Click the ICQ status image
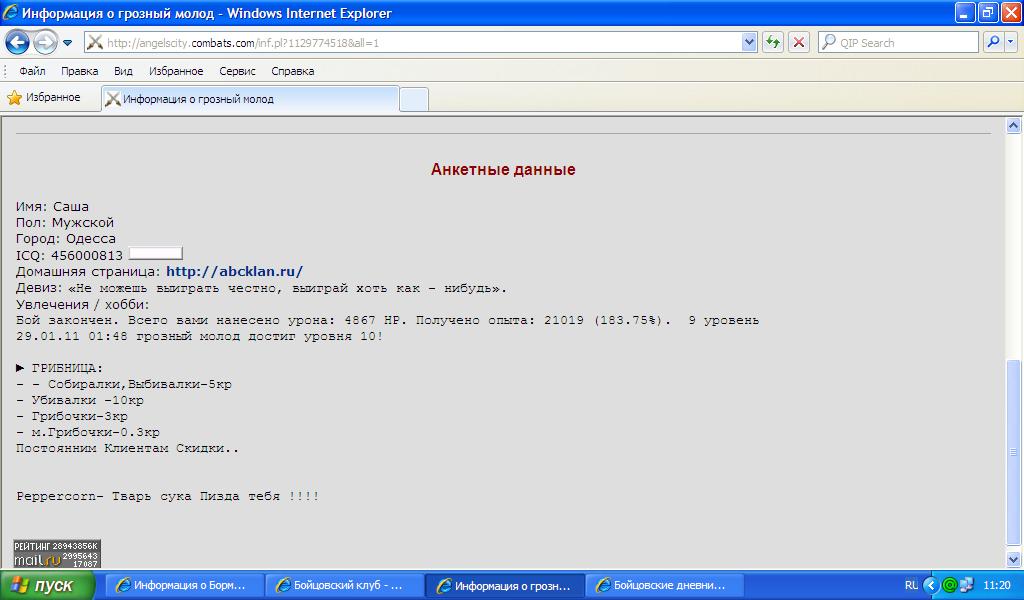The image size is (1024, 600). click(x=155, y=253)
